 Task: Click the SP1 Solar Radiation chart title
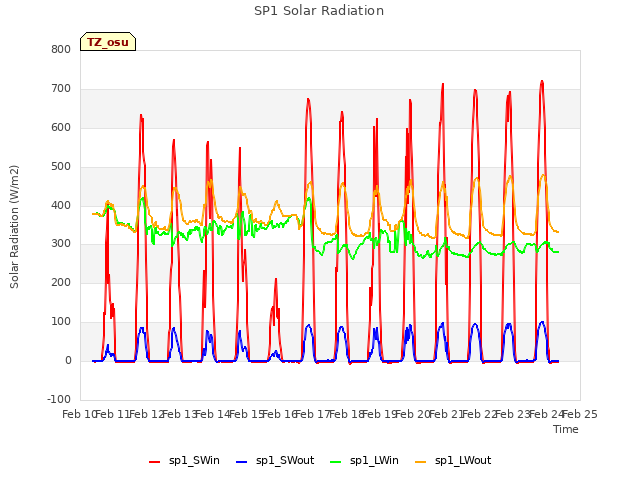pos(319,11)
